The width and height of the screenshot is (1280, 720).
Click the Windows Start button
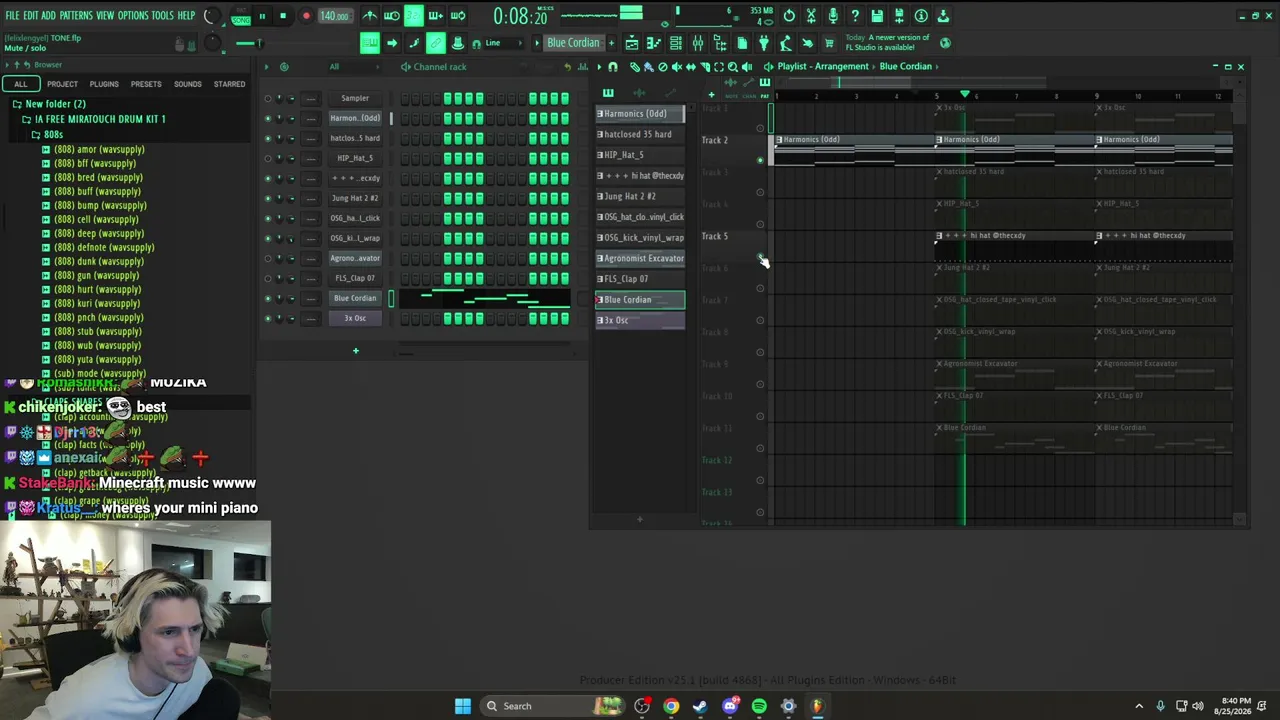tap(462, 706)
